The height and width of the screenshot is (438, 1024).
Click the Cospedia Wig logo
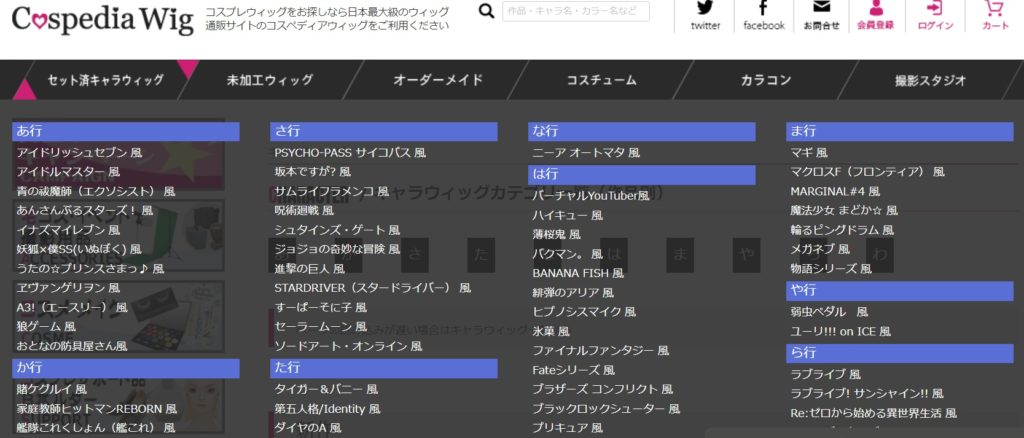(102, 19)
